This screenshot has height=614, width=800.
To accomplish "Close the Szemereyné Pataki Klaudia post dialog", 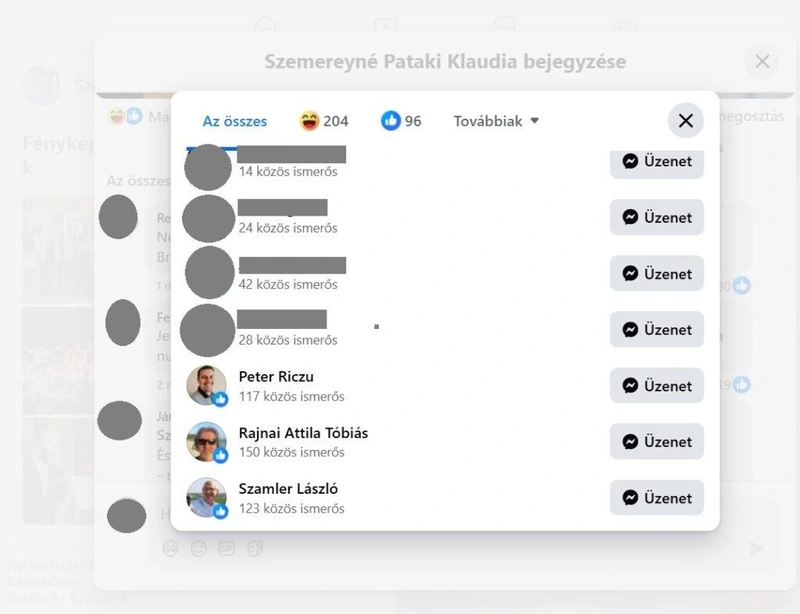I will (x=762, y=61).
